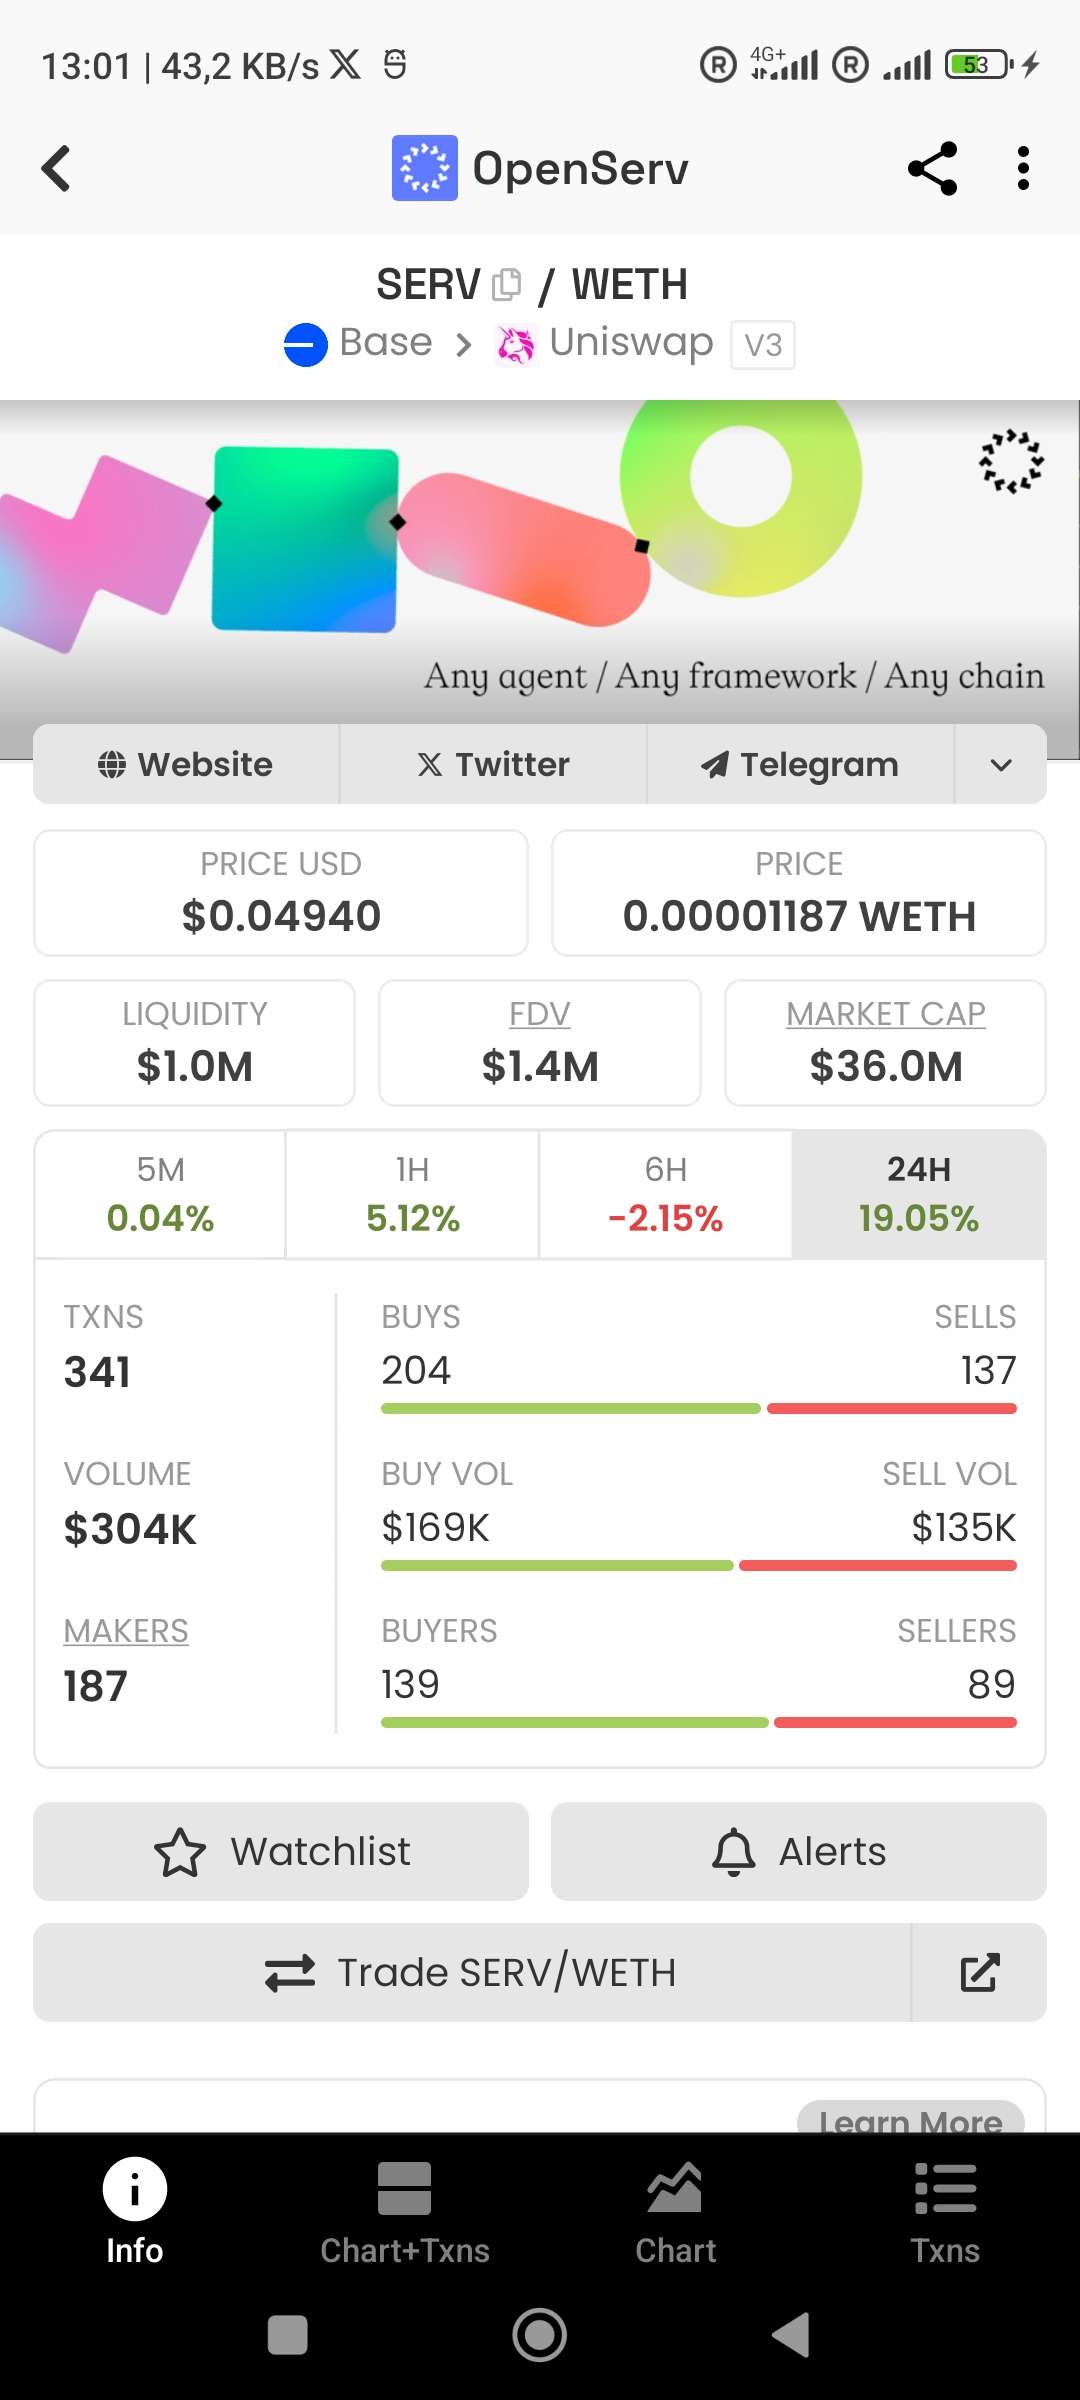The width and height of the screenshot is (1080, 2400).
Task: Open the three-dot overflow menu
Action: pos(1022,168)
